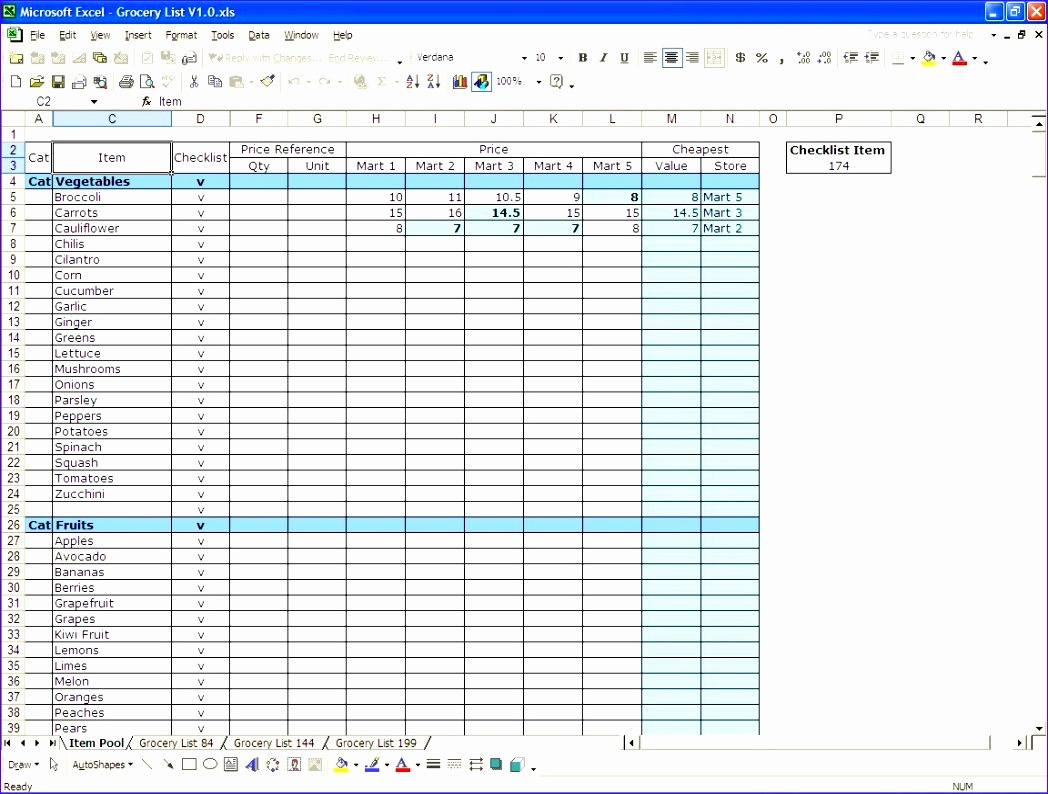1048x794 pixels.
Task: Open the Insert menu
Action: [x=138, y=35]
